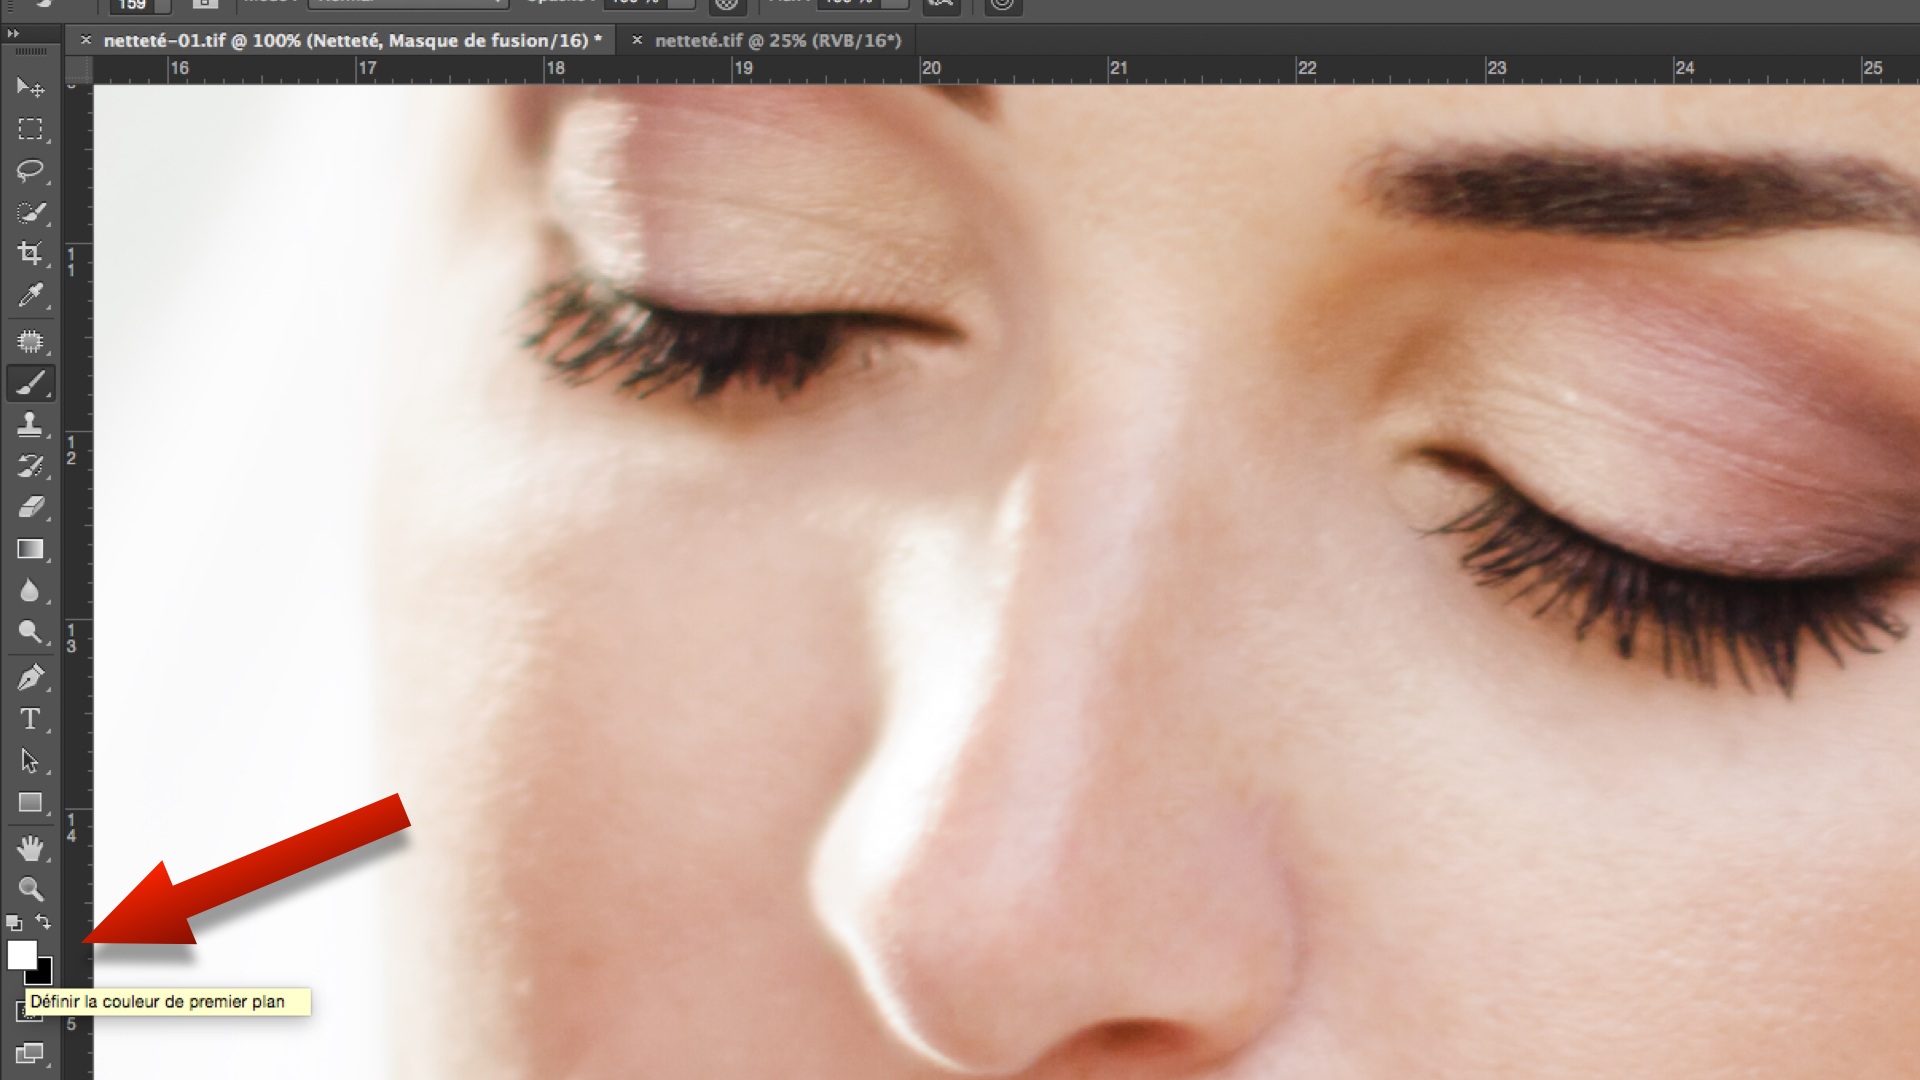Select the Clone Stamp tool

pos(30,425)
